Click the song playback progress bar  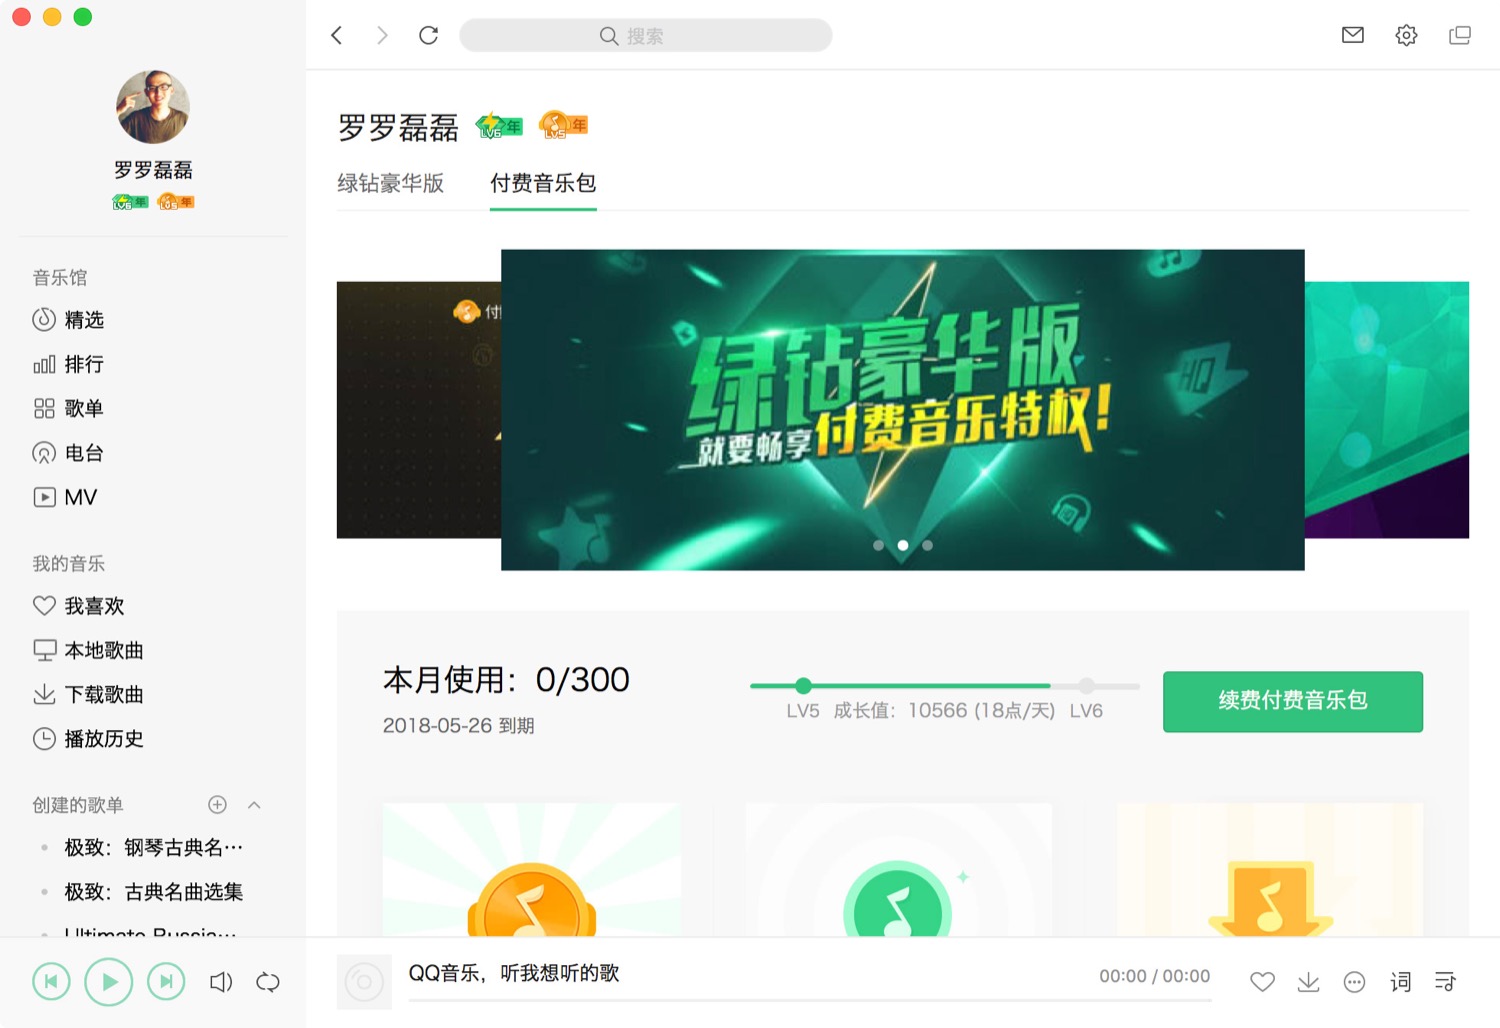point(810,999)
